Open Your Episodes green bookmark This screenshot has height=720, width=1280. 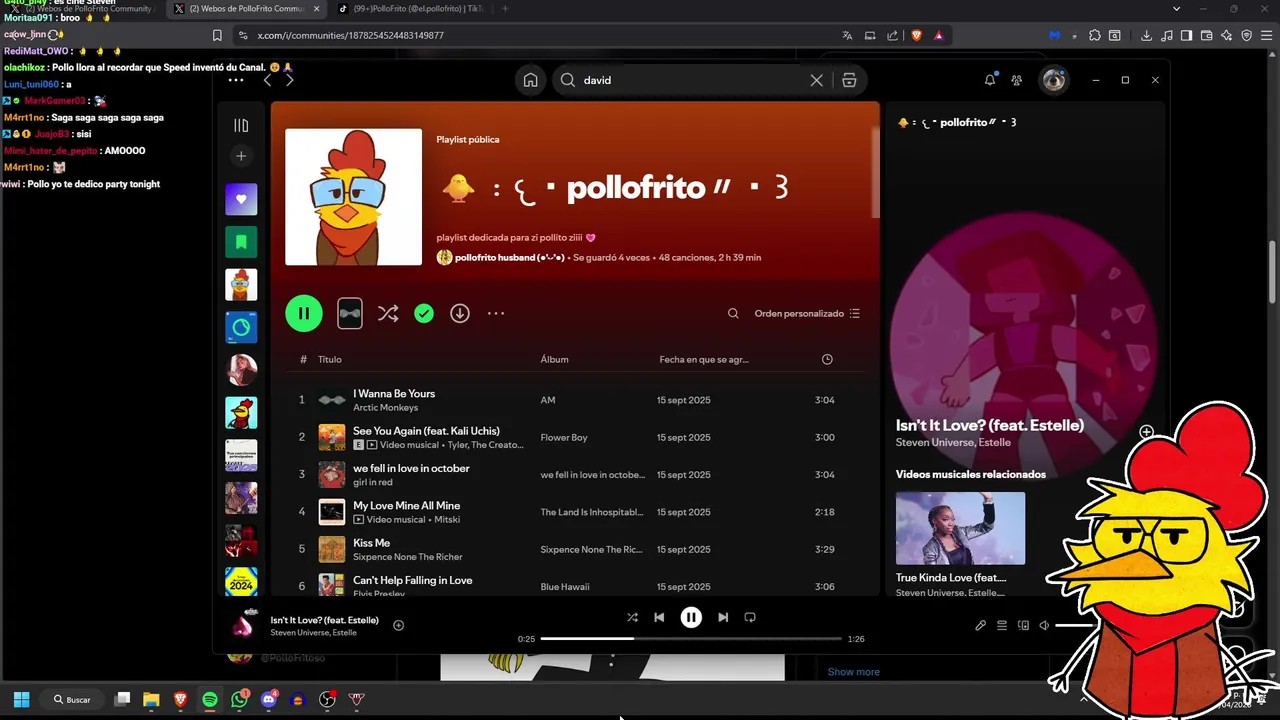[241, 242]
